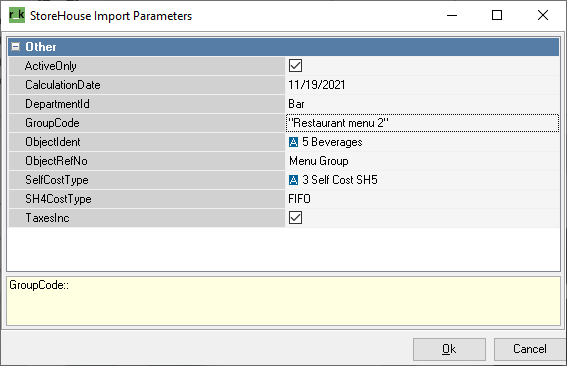Toggle the TaxesInc checkbox
The image size is (567, 366).
coord(295,218)
